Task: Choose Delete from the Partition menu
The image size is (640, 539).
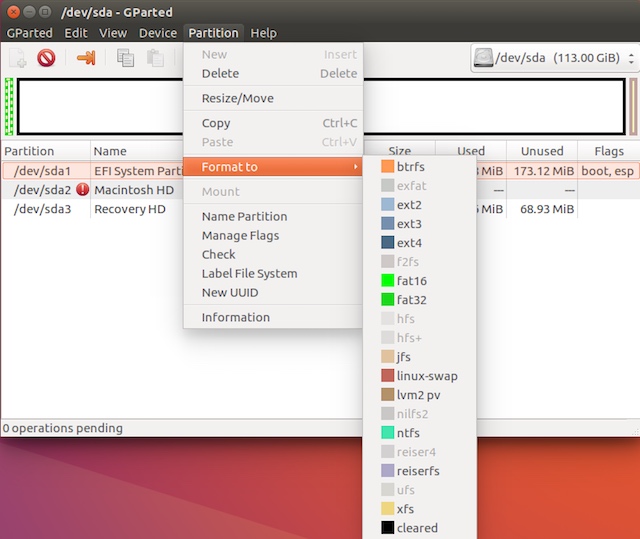Action: [273, 73]
